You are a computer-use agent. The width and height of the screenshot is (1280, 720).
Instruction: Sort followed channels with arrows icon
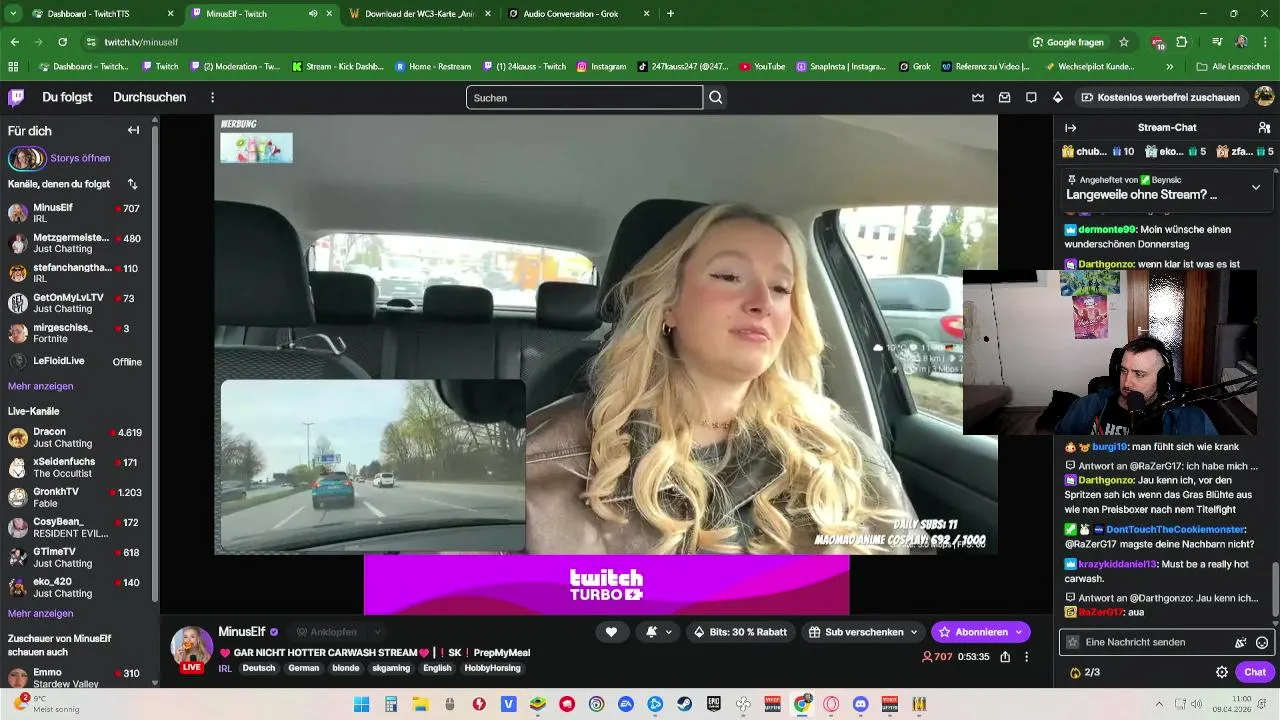(x=132, y=184)
